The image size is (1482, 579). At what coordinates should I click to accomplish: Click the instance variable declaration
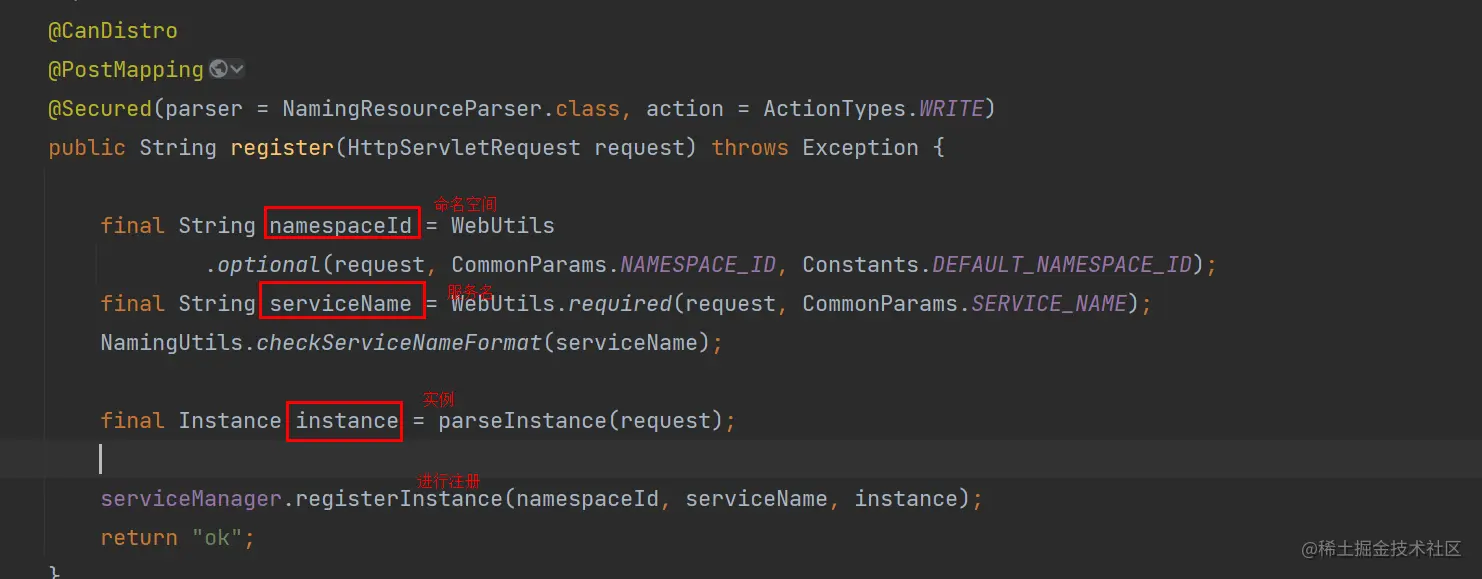[x=347, y=421]
